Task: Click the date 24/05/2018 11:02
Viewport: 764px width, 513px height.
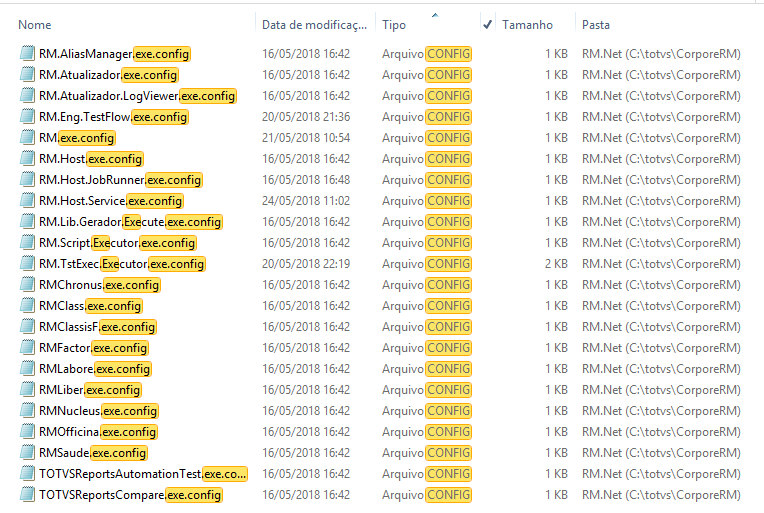Action: 306,201
